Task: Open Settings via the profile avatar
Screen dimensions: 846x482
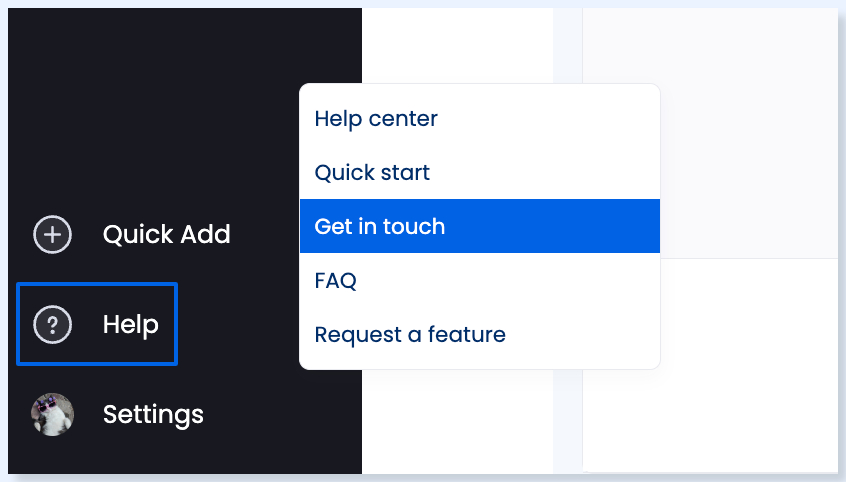Action: pos(53,414)
